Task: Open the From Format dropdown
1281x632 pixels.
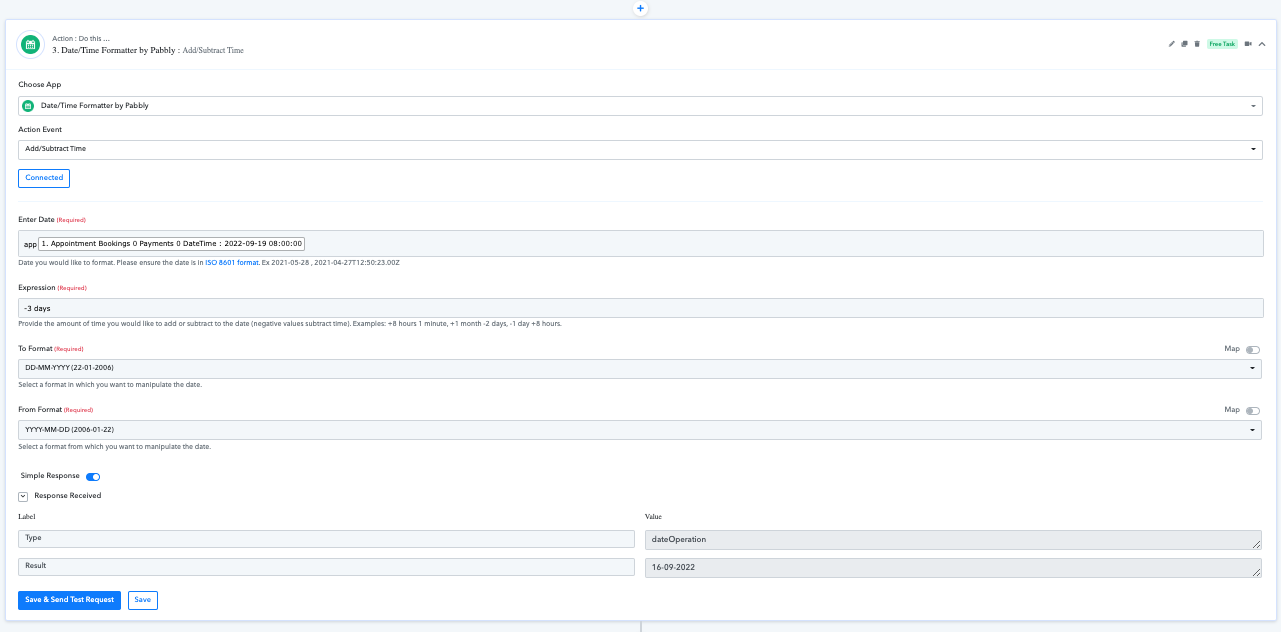Action: tap(640, 430)
